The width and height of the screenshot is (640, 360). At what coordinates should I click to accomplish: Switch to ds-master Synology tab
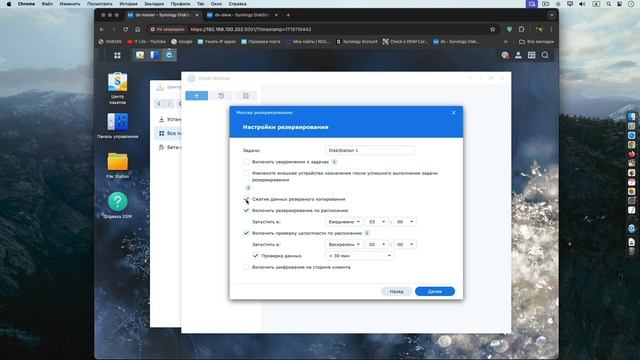(x=162, y=15)
